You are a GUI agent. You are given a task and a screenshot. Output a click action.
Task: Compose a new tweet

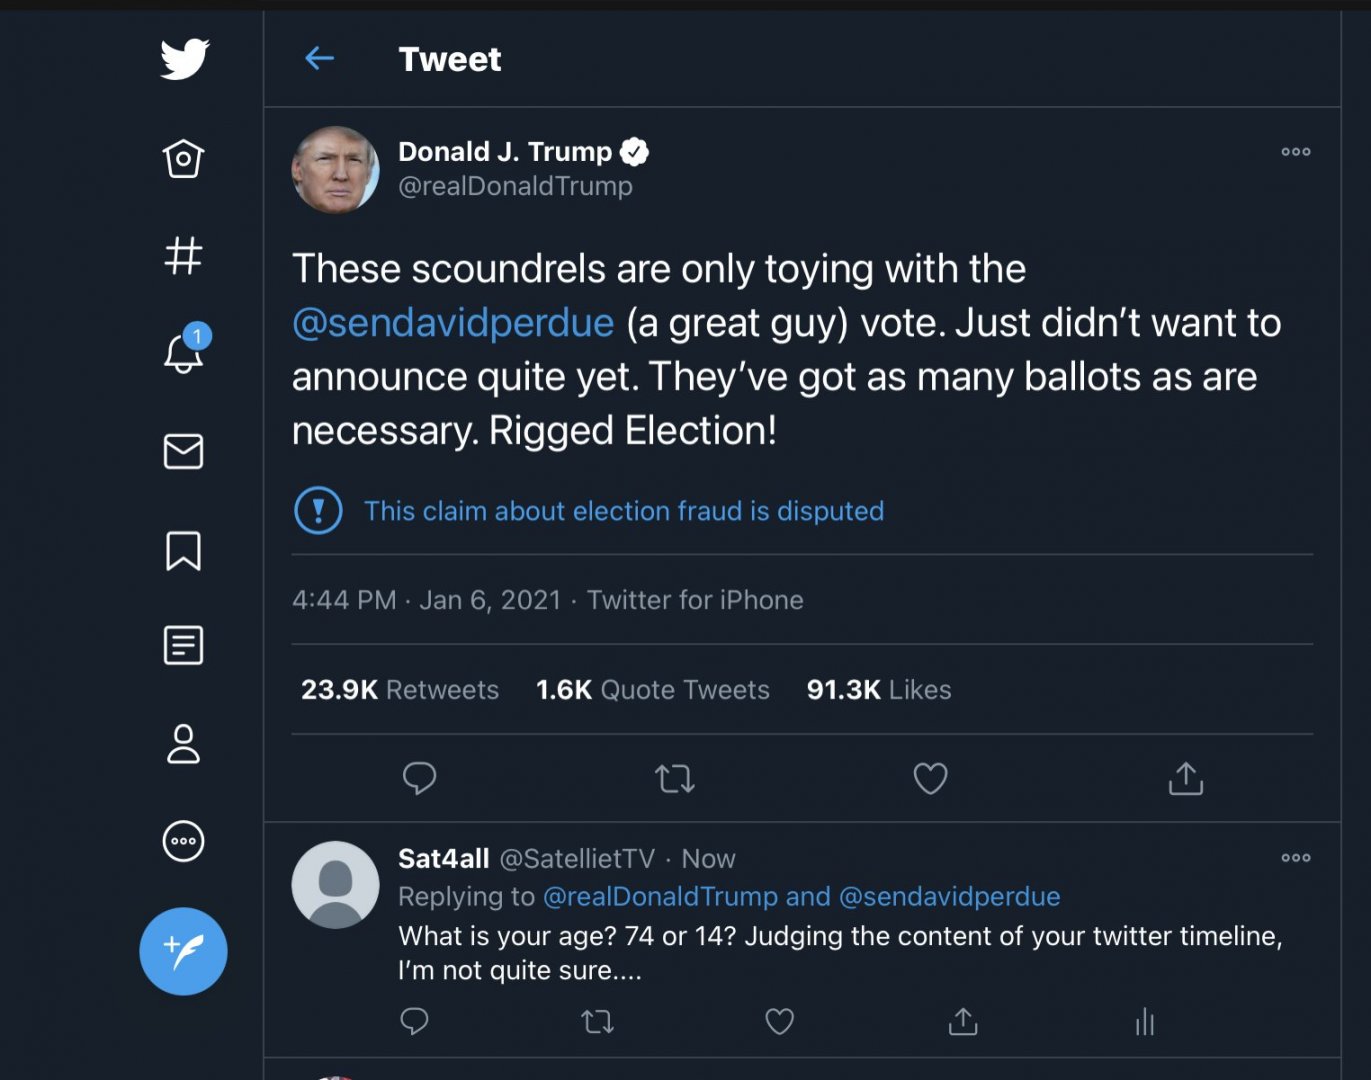click(183, 951)
